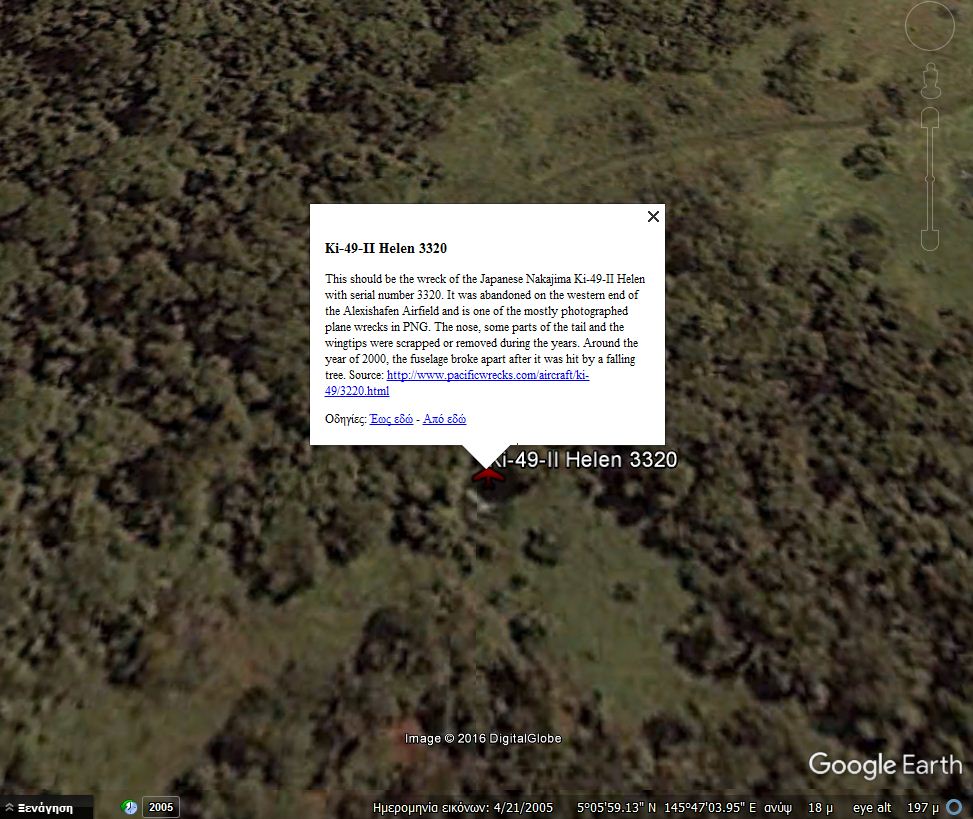Image resolution: width=973 pixels, height=819 pixels.
Task: Click the 2005 imagery year button
Action: click(161, 807)
